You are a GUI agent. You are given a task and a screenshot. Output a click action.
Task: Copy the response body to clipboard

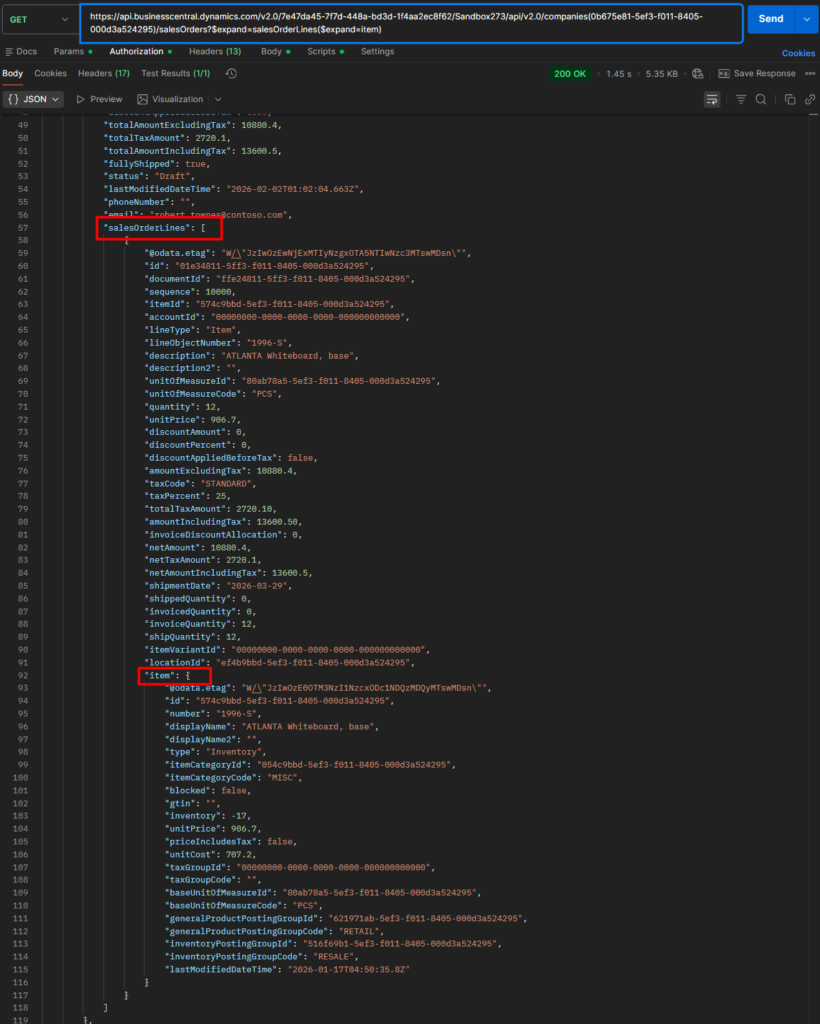[789, 99]
